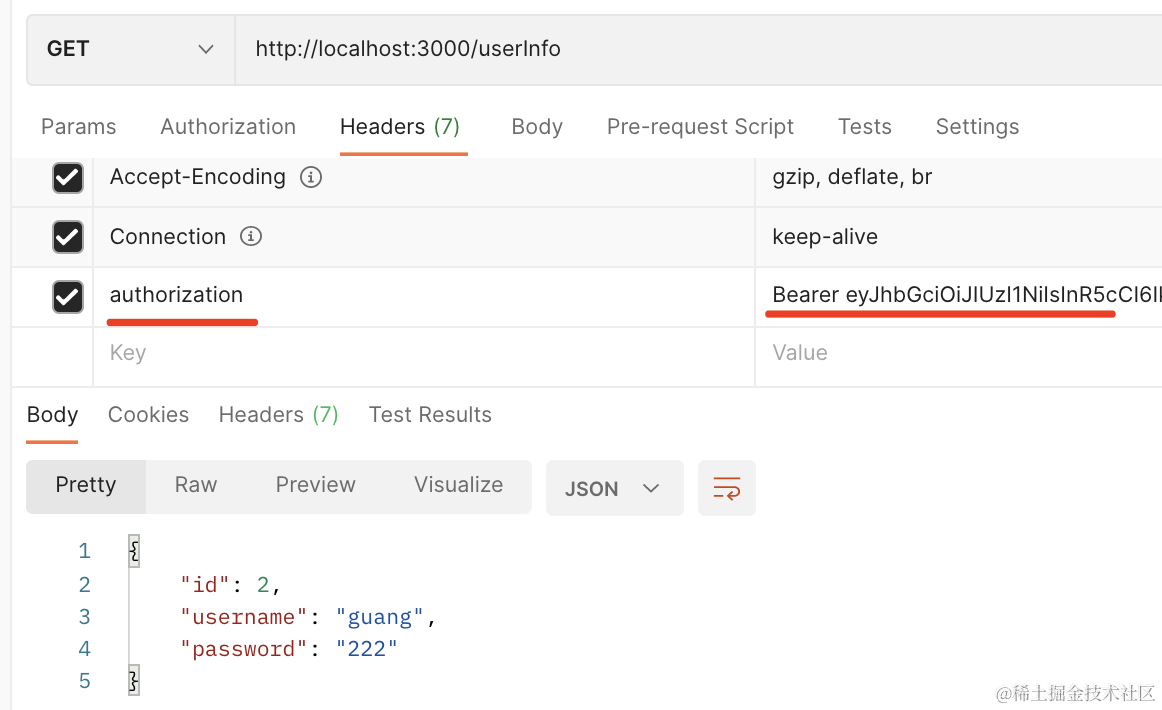Go to the Pre-request Script tab
The image size is (1162, 710).
point(700,127)
